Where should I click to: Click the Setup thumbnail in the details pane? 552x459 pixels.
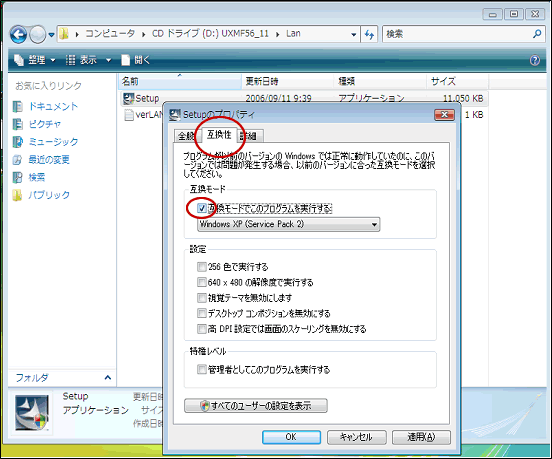click(x=32, y=413)
